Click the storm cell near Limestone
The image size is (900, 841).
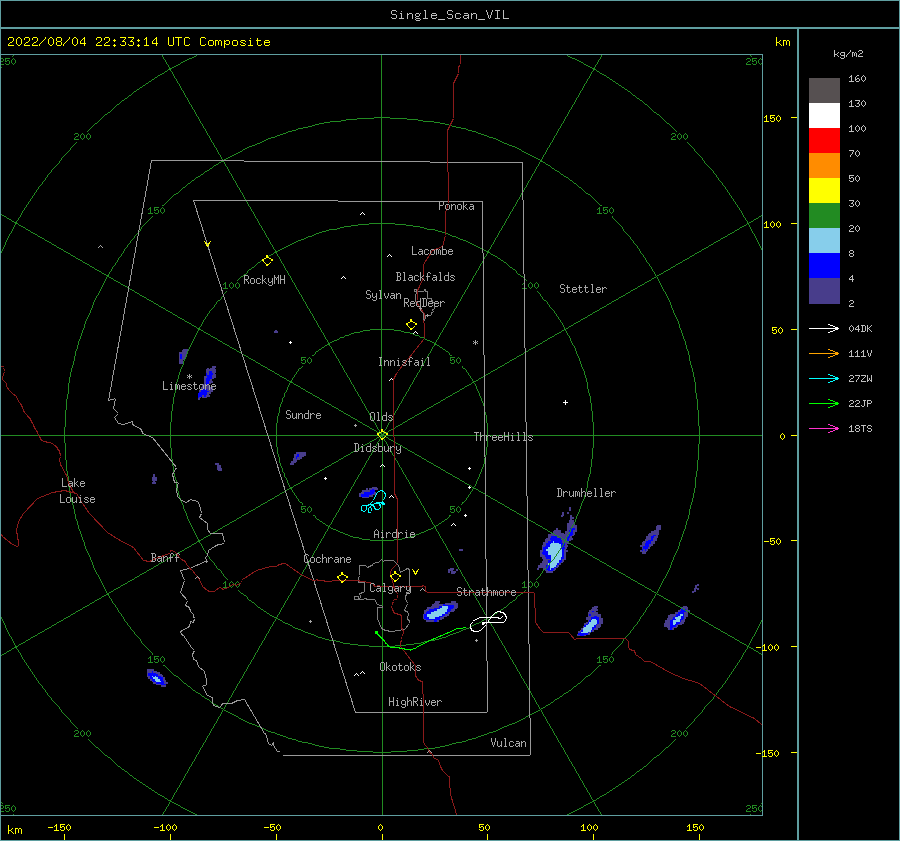pyautogui.click(x=208, y=381)
